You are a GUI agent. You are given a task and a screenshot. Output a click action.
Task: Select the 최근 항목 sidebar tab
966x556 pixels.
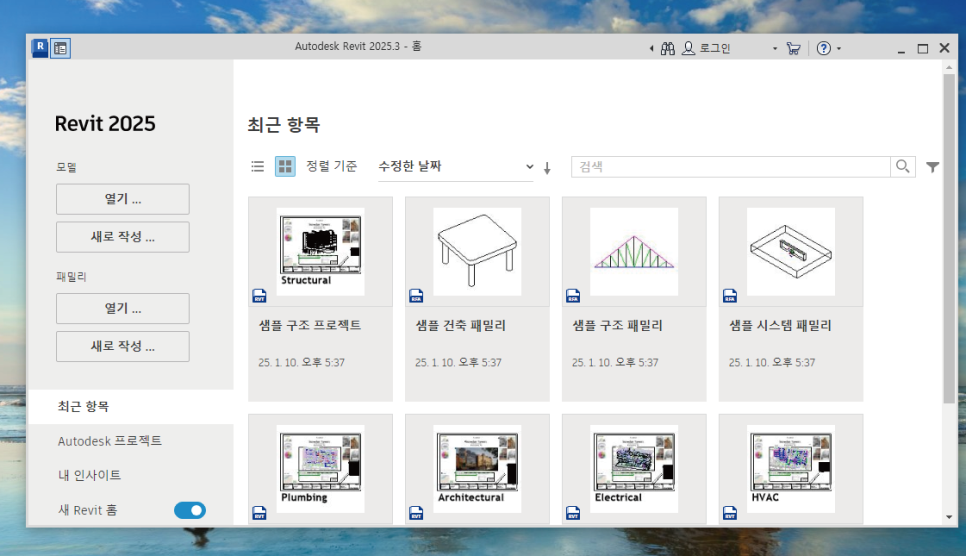tap(131, 406)
